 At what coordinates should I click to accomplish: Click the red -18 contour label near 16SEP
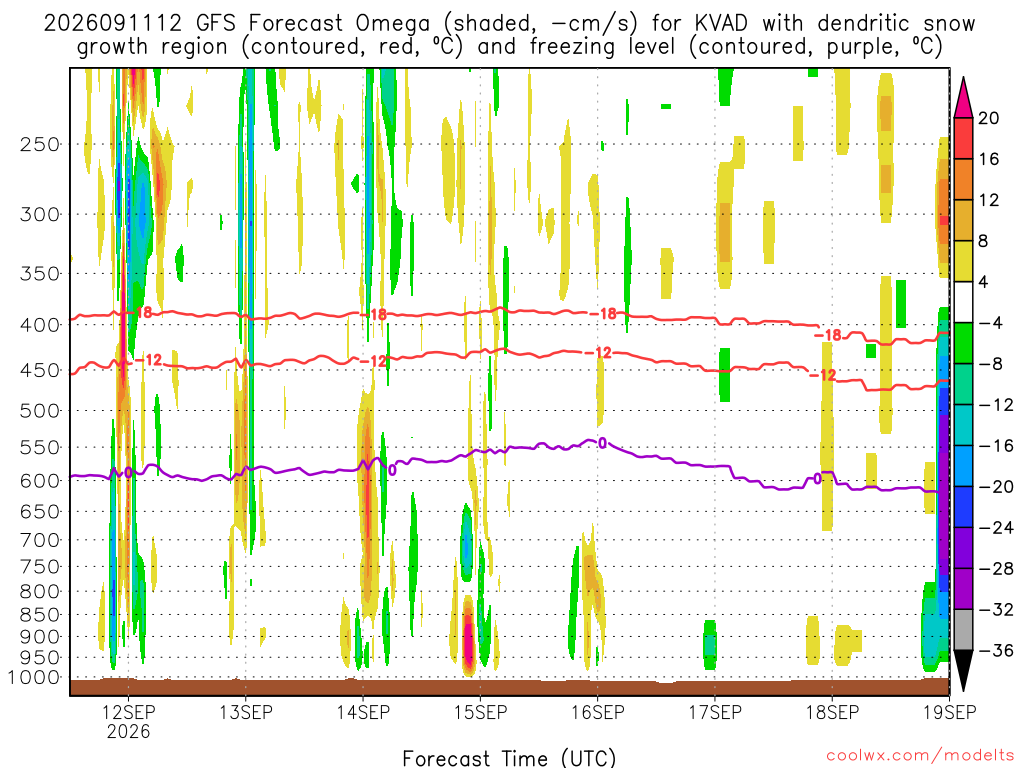603,313
